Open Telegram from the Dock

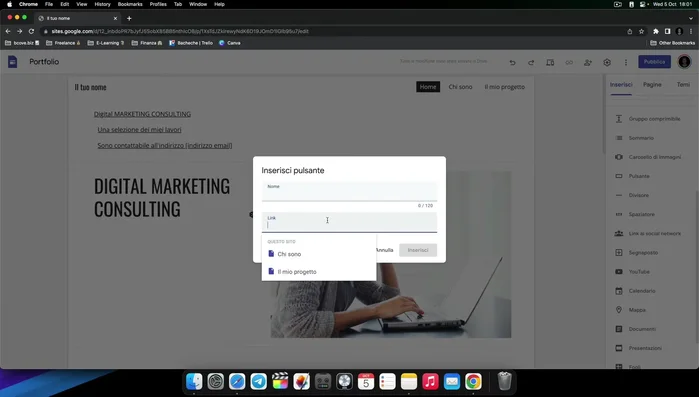[259, 381]
